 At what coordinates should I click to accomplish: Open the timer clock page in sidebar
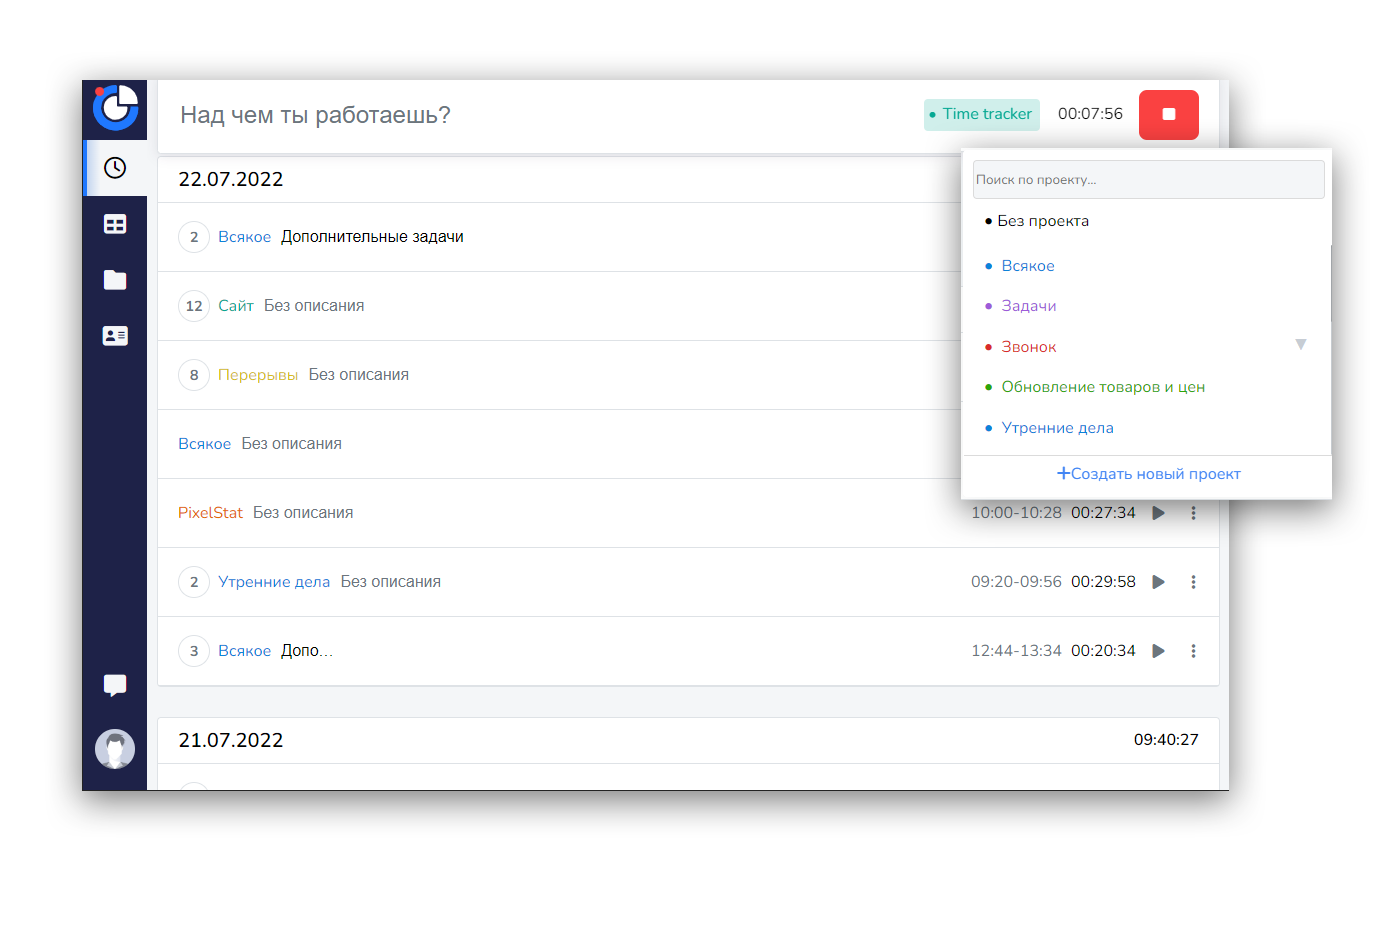115,168
